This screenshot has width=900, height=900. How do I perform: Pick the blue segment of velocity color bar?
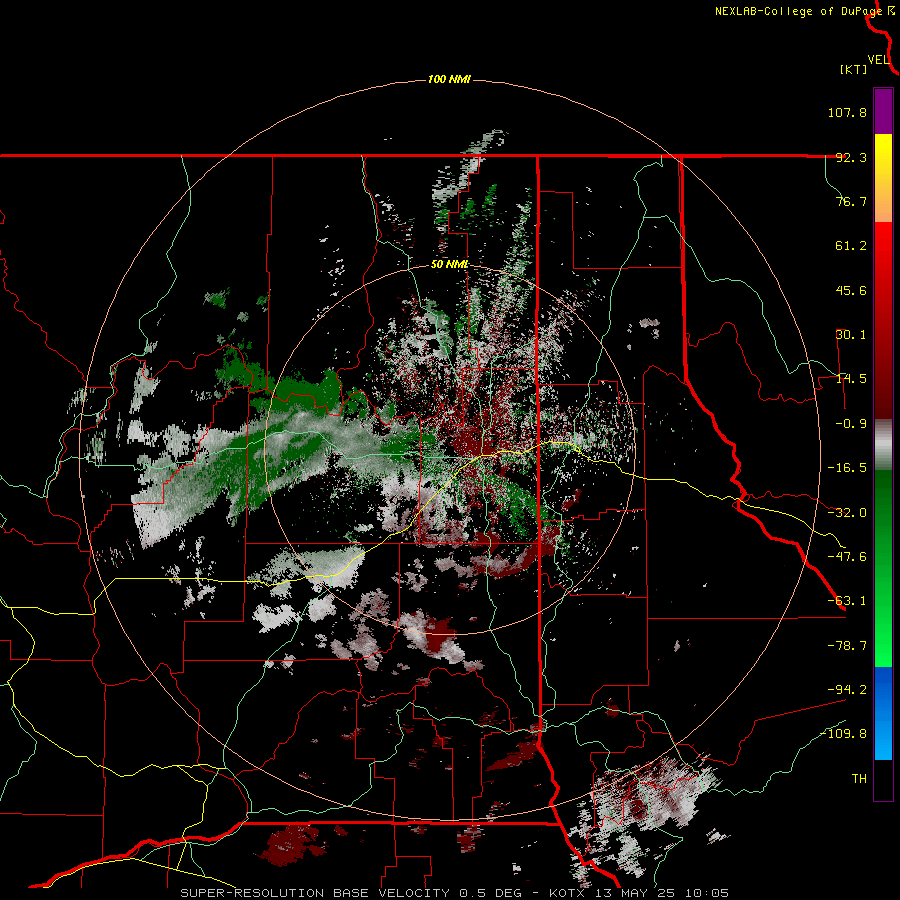[x=883, y=713]
